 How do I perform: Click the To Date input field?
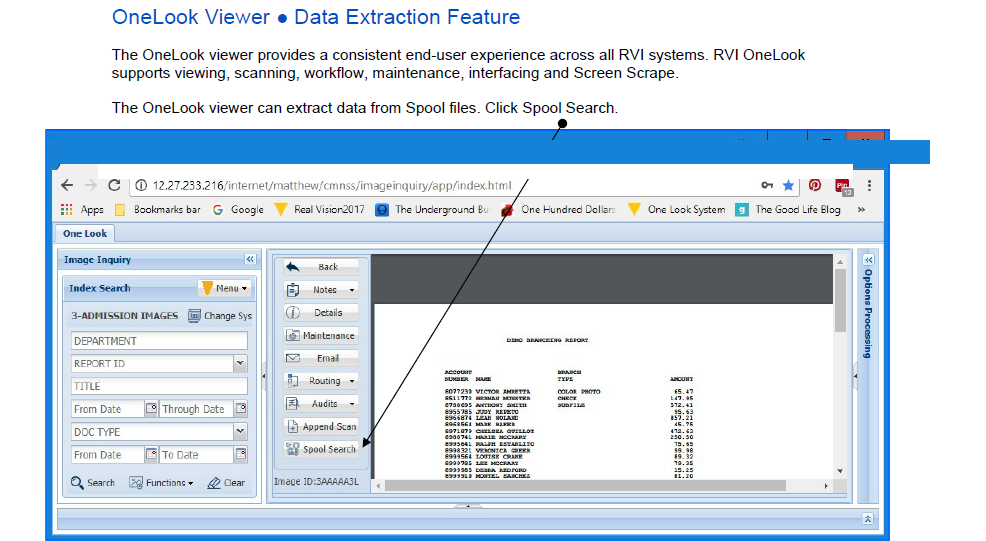click(197, 454)
